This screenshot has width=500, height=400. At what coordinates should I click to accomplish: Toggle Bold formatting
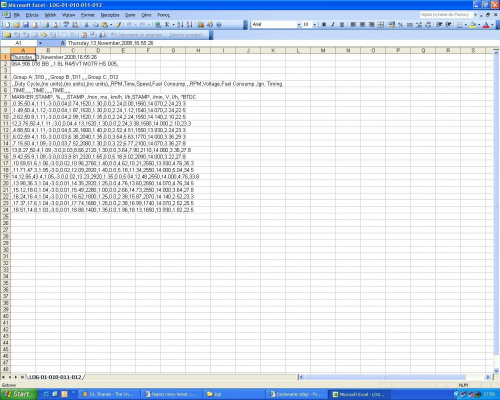tap(324, 25)
